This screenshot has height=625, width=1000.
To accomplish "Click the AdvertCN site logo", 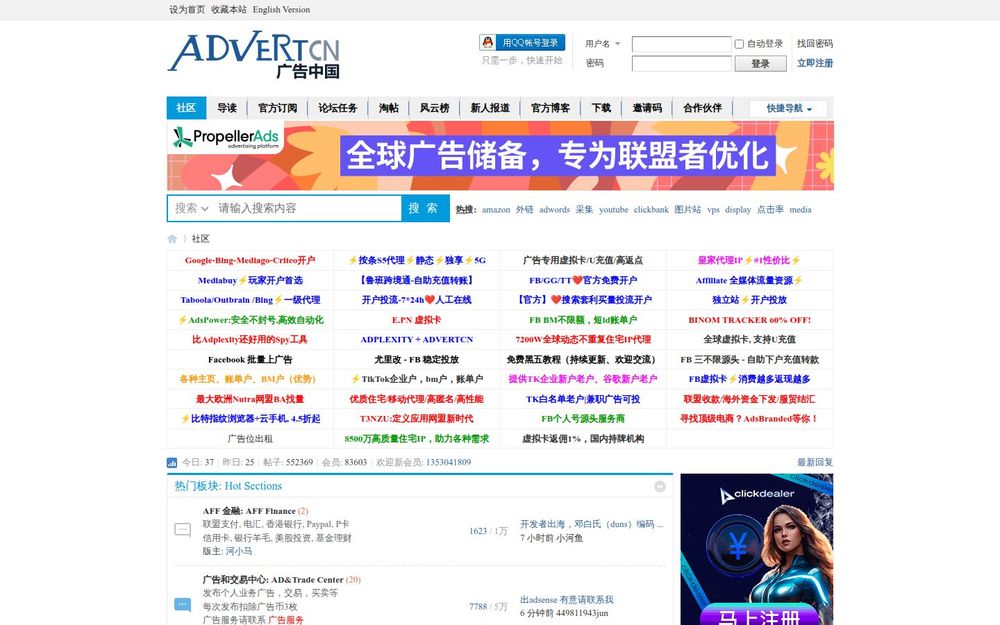I will point(254,55).
